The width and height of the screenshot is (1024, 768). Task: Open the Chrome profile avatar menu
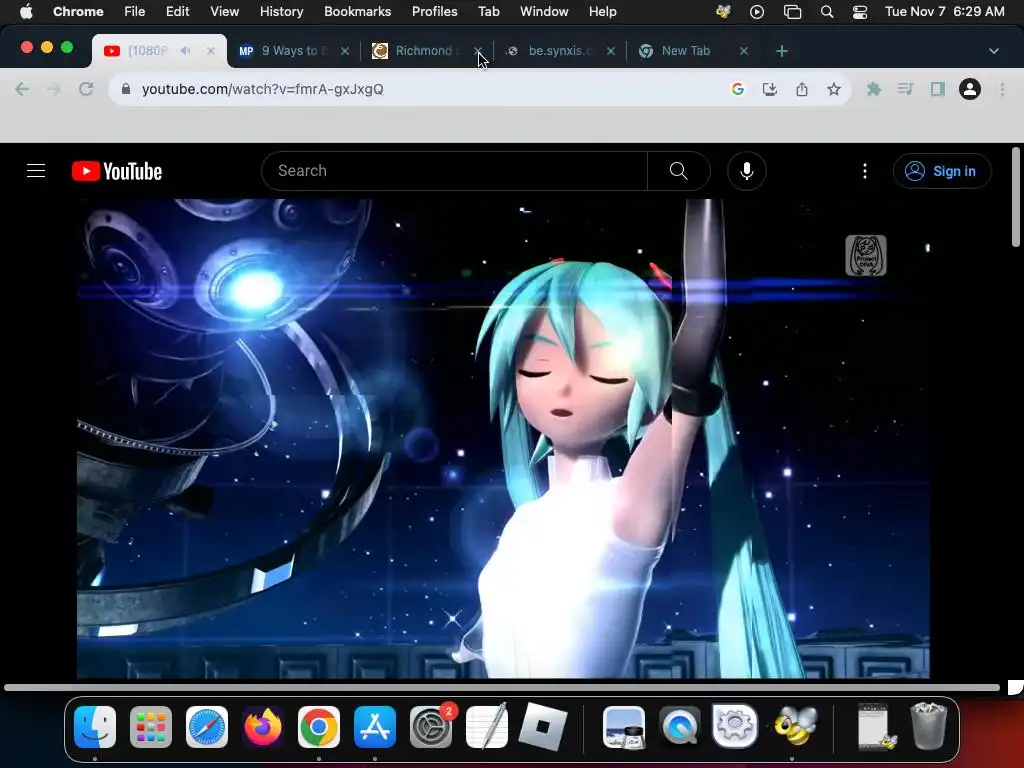click(x=970, y=89)
